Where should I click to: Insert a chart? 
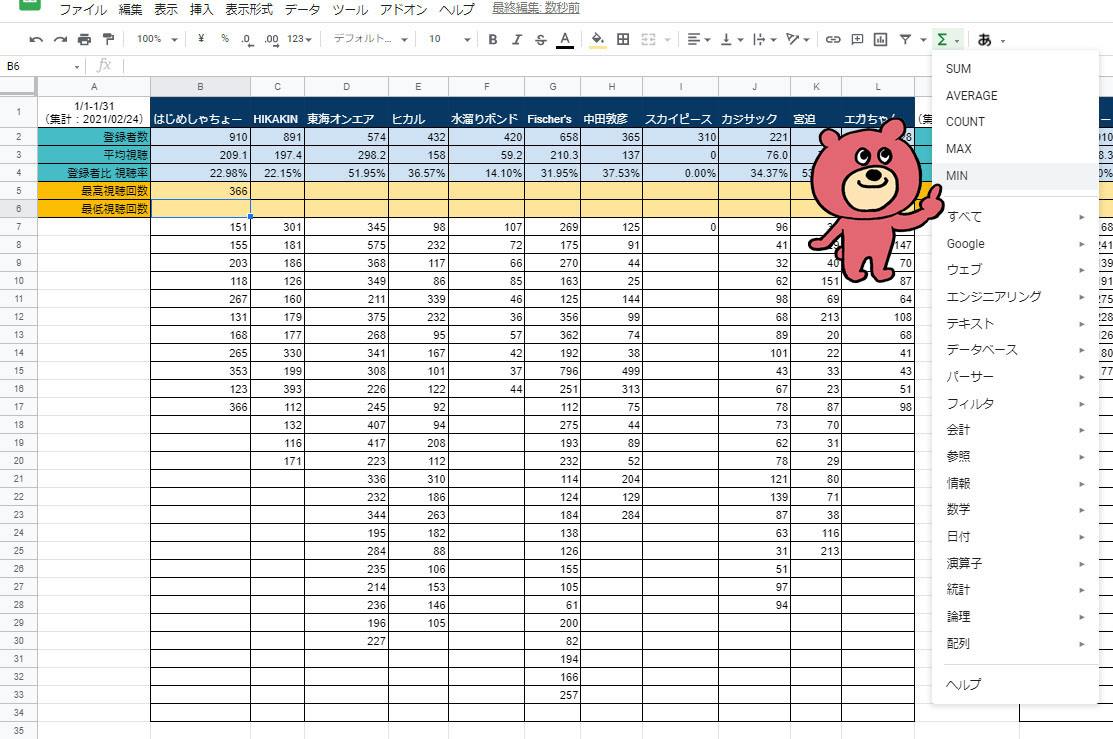point(881,40)
